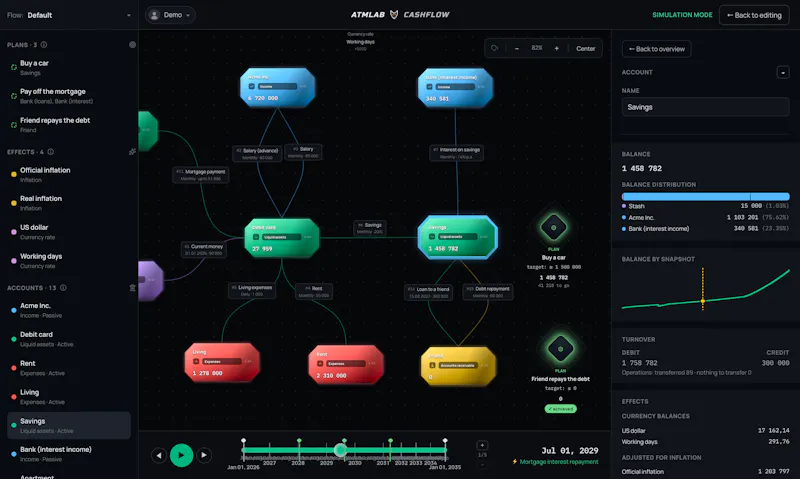The image size is (800, 479).
Task: Open the Rent account in sidebar
Action: pos(69,368)
